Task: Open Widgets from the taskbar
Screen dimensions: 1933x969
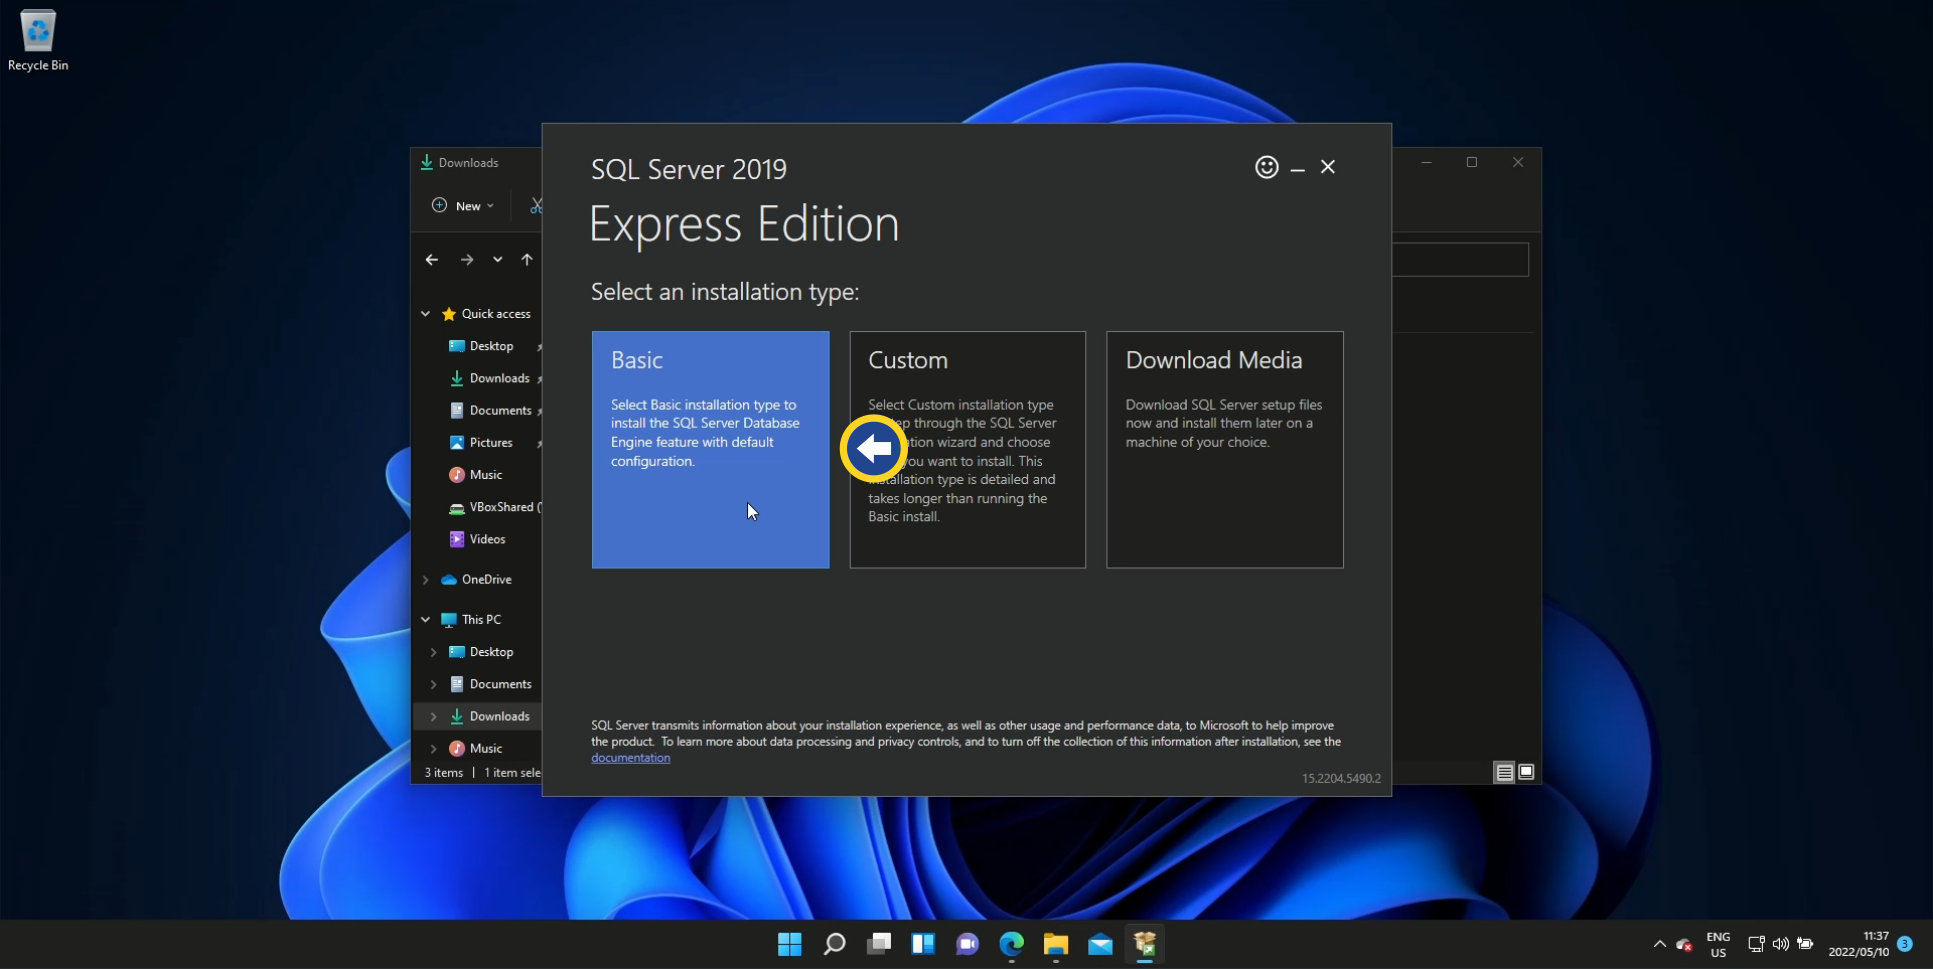Action: pos(923,944)
